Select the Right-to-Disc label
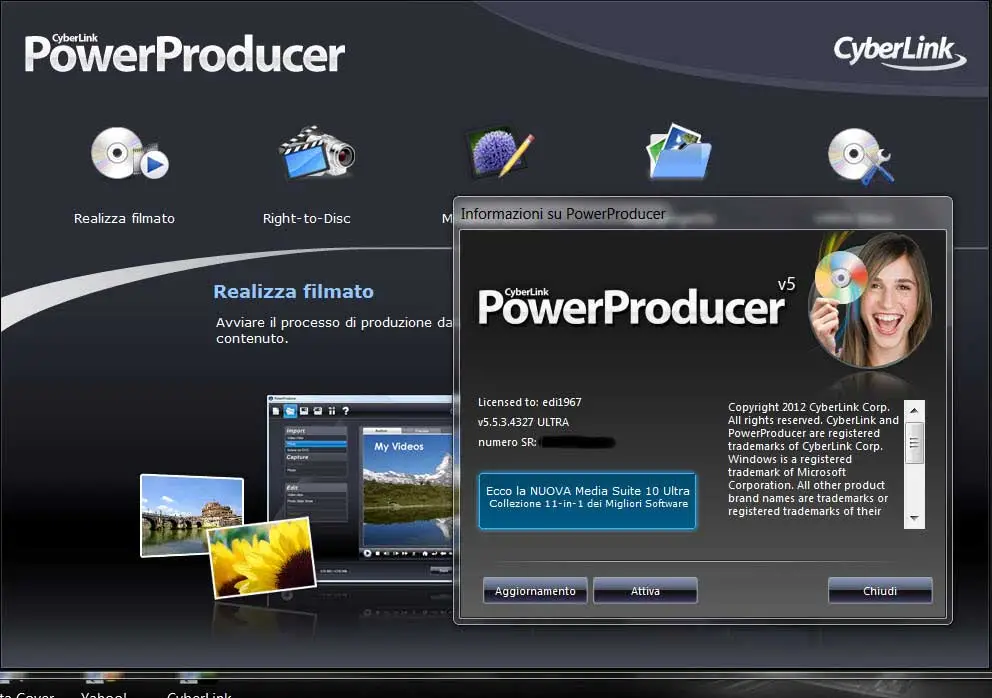 [x=306, y=218]
